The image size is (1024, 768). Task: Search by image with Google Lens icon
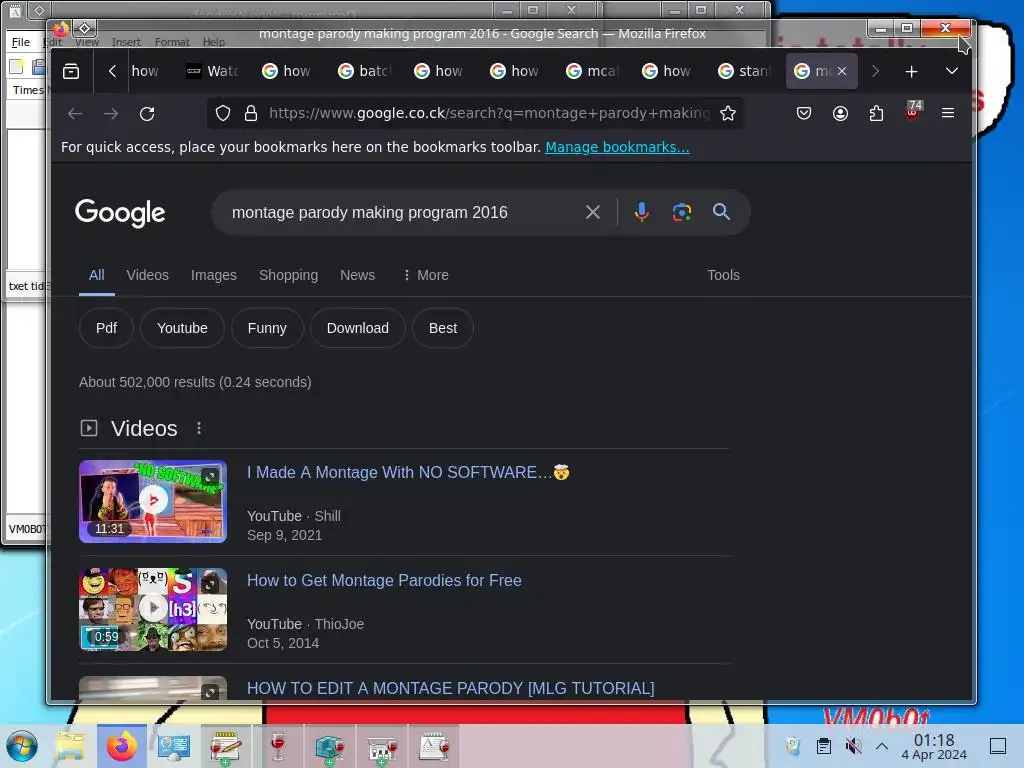681,212
